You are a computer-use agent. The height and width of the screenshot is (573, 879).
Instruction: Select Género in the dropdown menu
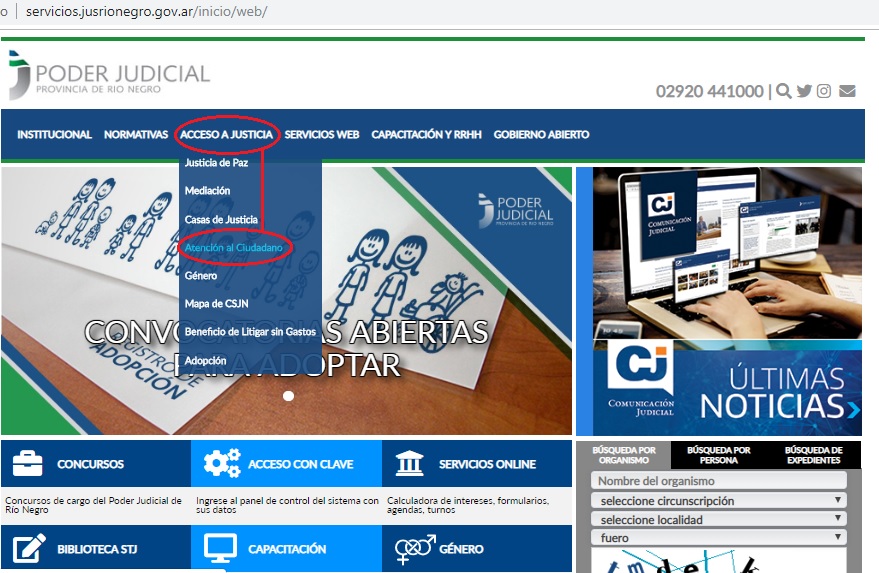coord(201,275)
